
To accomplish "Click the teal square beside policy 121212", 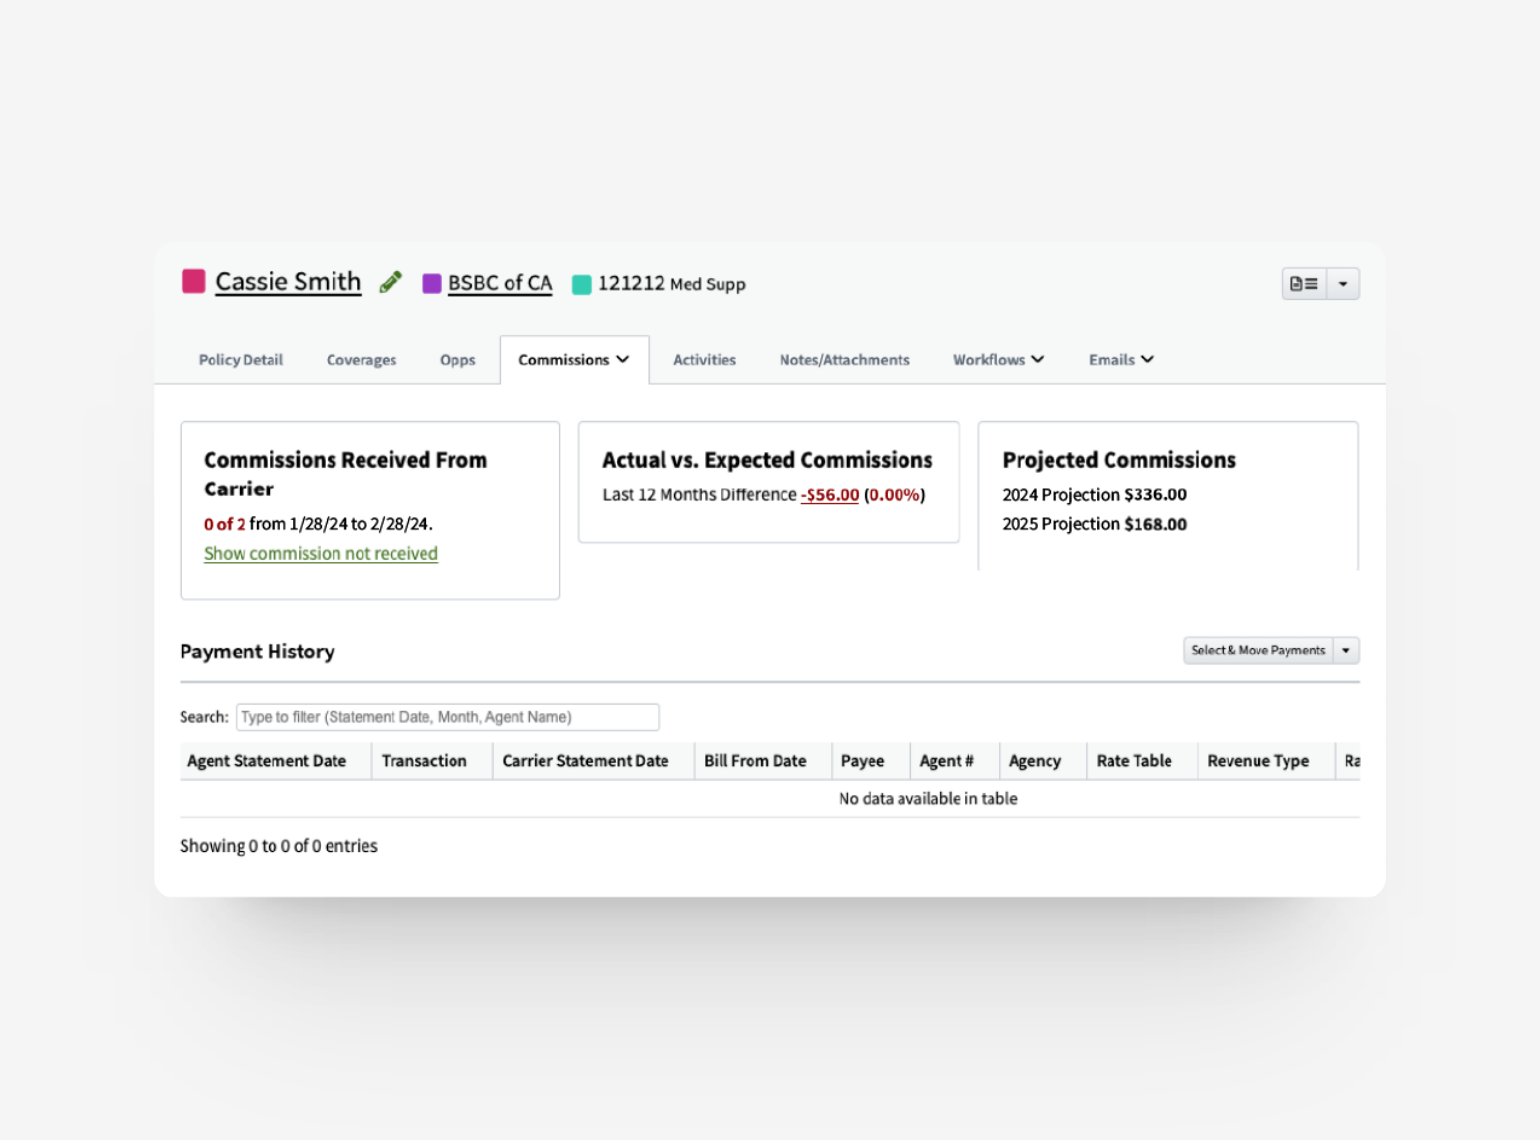I will (582, 285).
